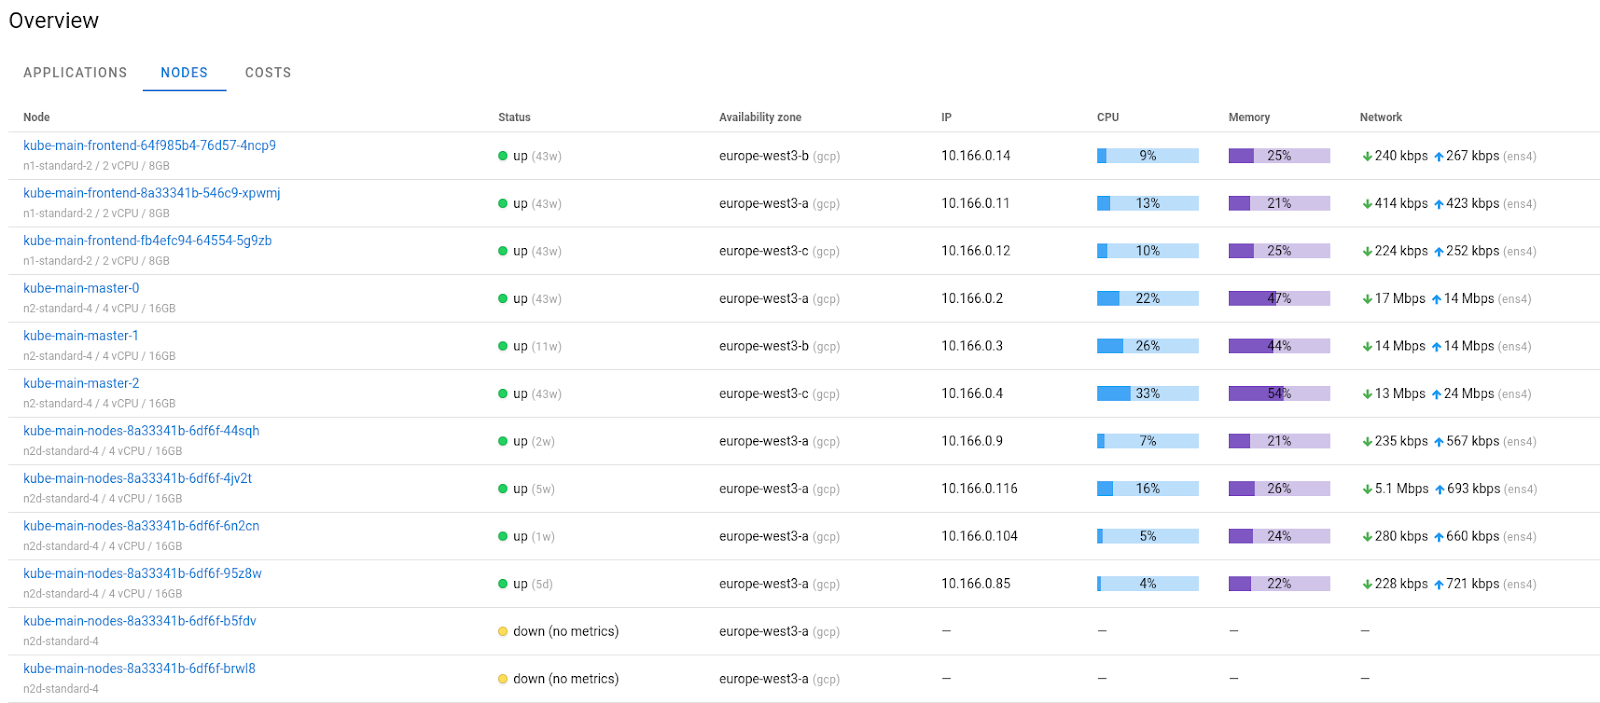Open node kube-main-frontend-8a33341b-546c9-xpwmj
This screenshot has height=703, width=1600.
click(151, 193)
